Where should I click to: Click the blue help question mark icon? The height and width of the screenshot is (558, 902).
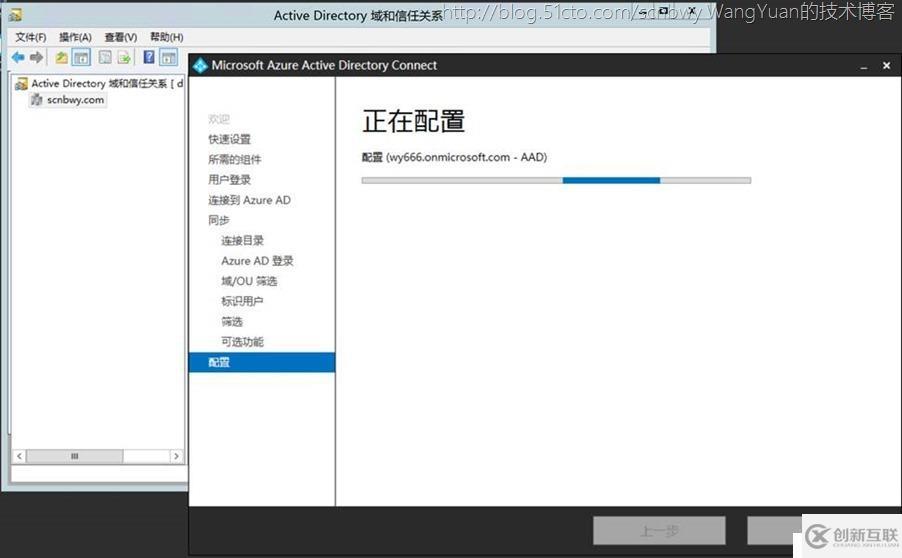coord(149,57)
